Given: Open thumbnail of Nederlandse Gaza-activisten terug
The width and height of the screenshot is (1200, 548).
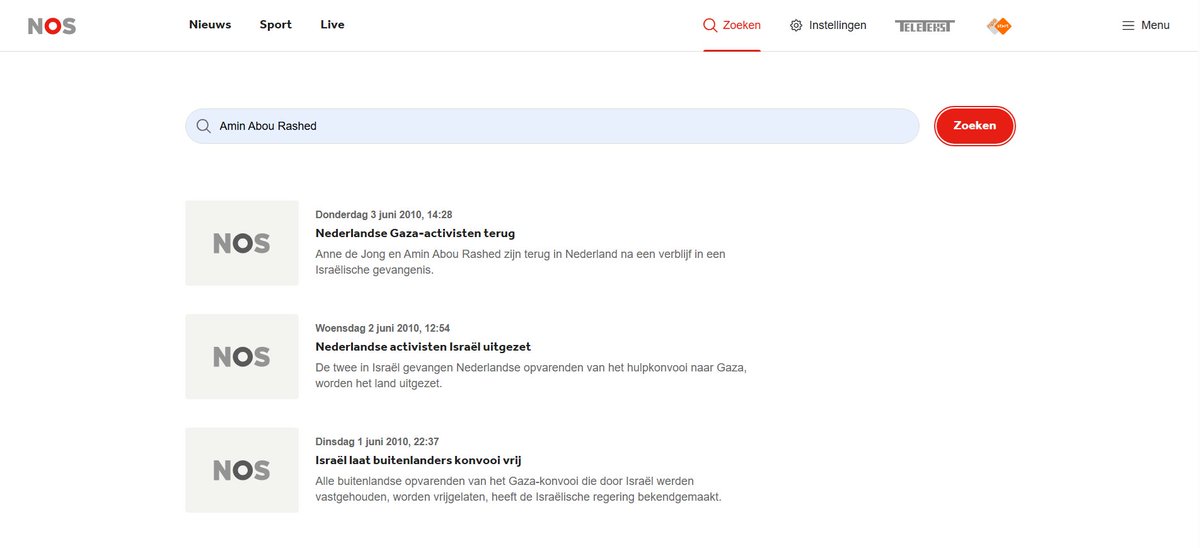Looking at the screenshot, I should point(242,243).
